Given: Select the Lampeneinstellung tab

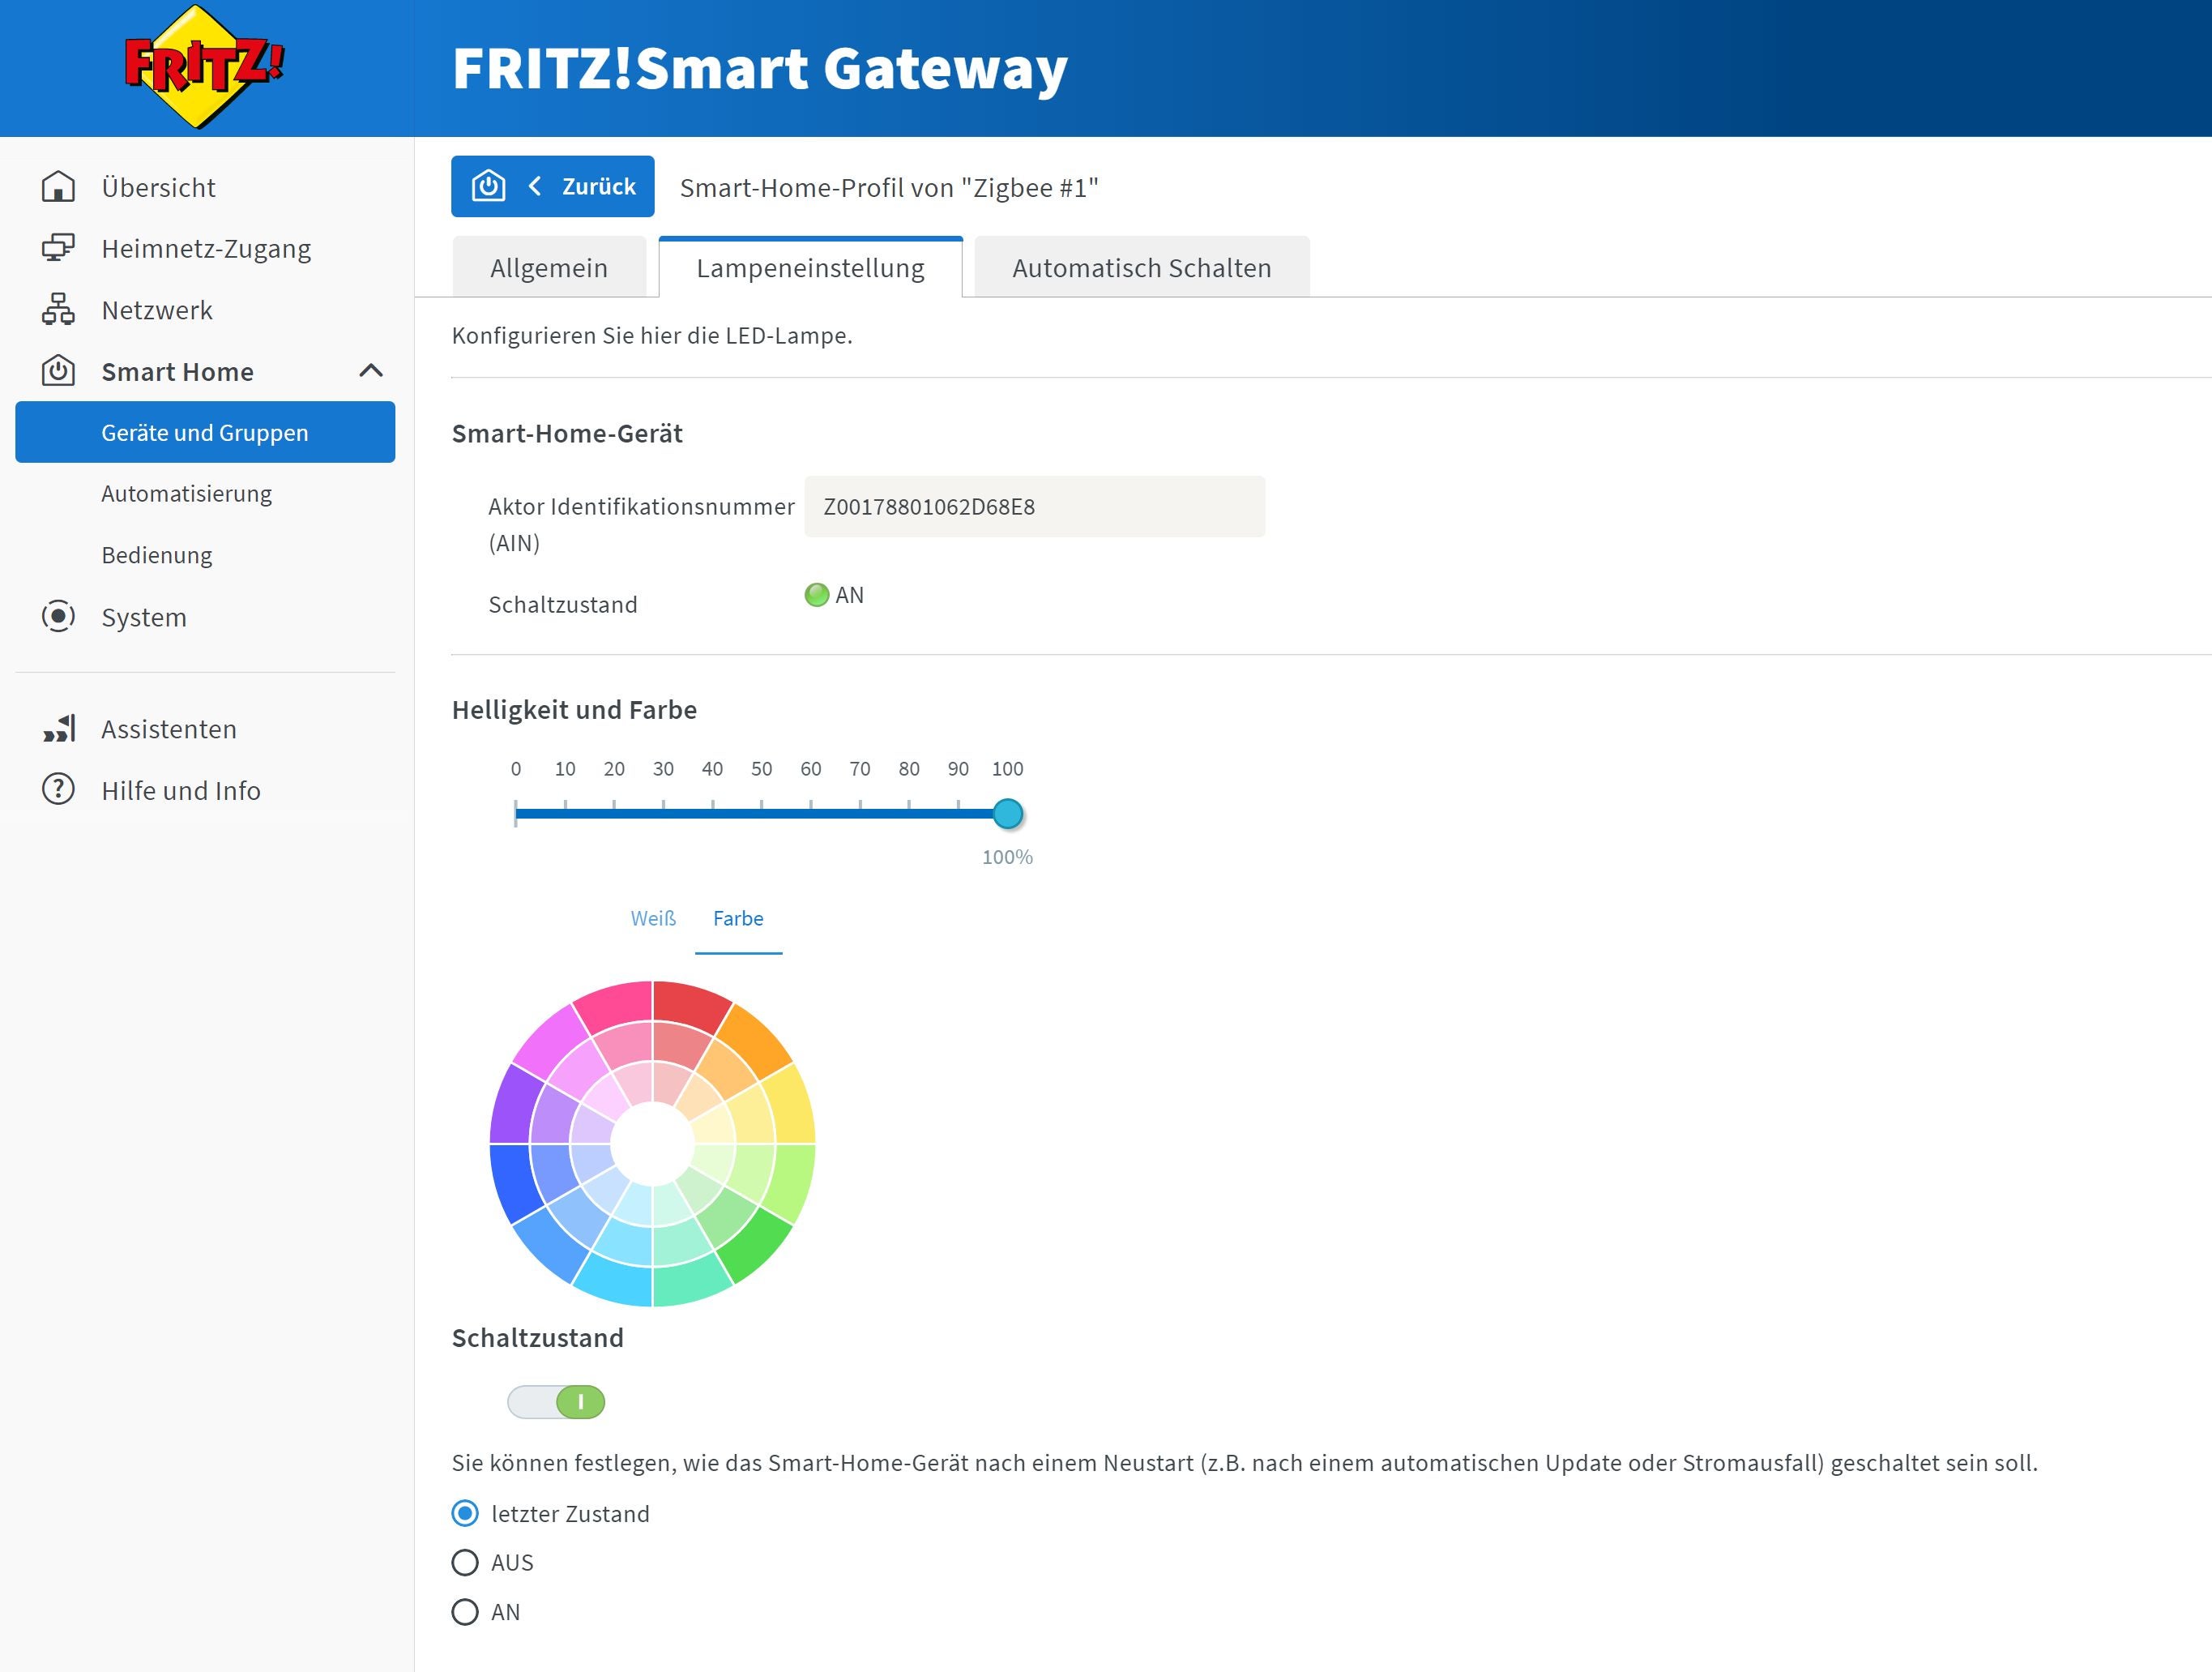Looking at the screenshot, I should tap(811, 267).
